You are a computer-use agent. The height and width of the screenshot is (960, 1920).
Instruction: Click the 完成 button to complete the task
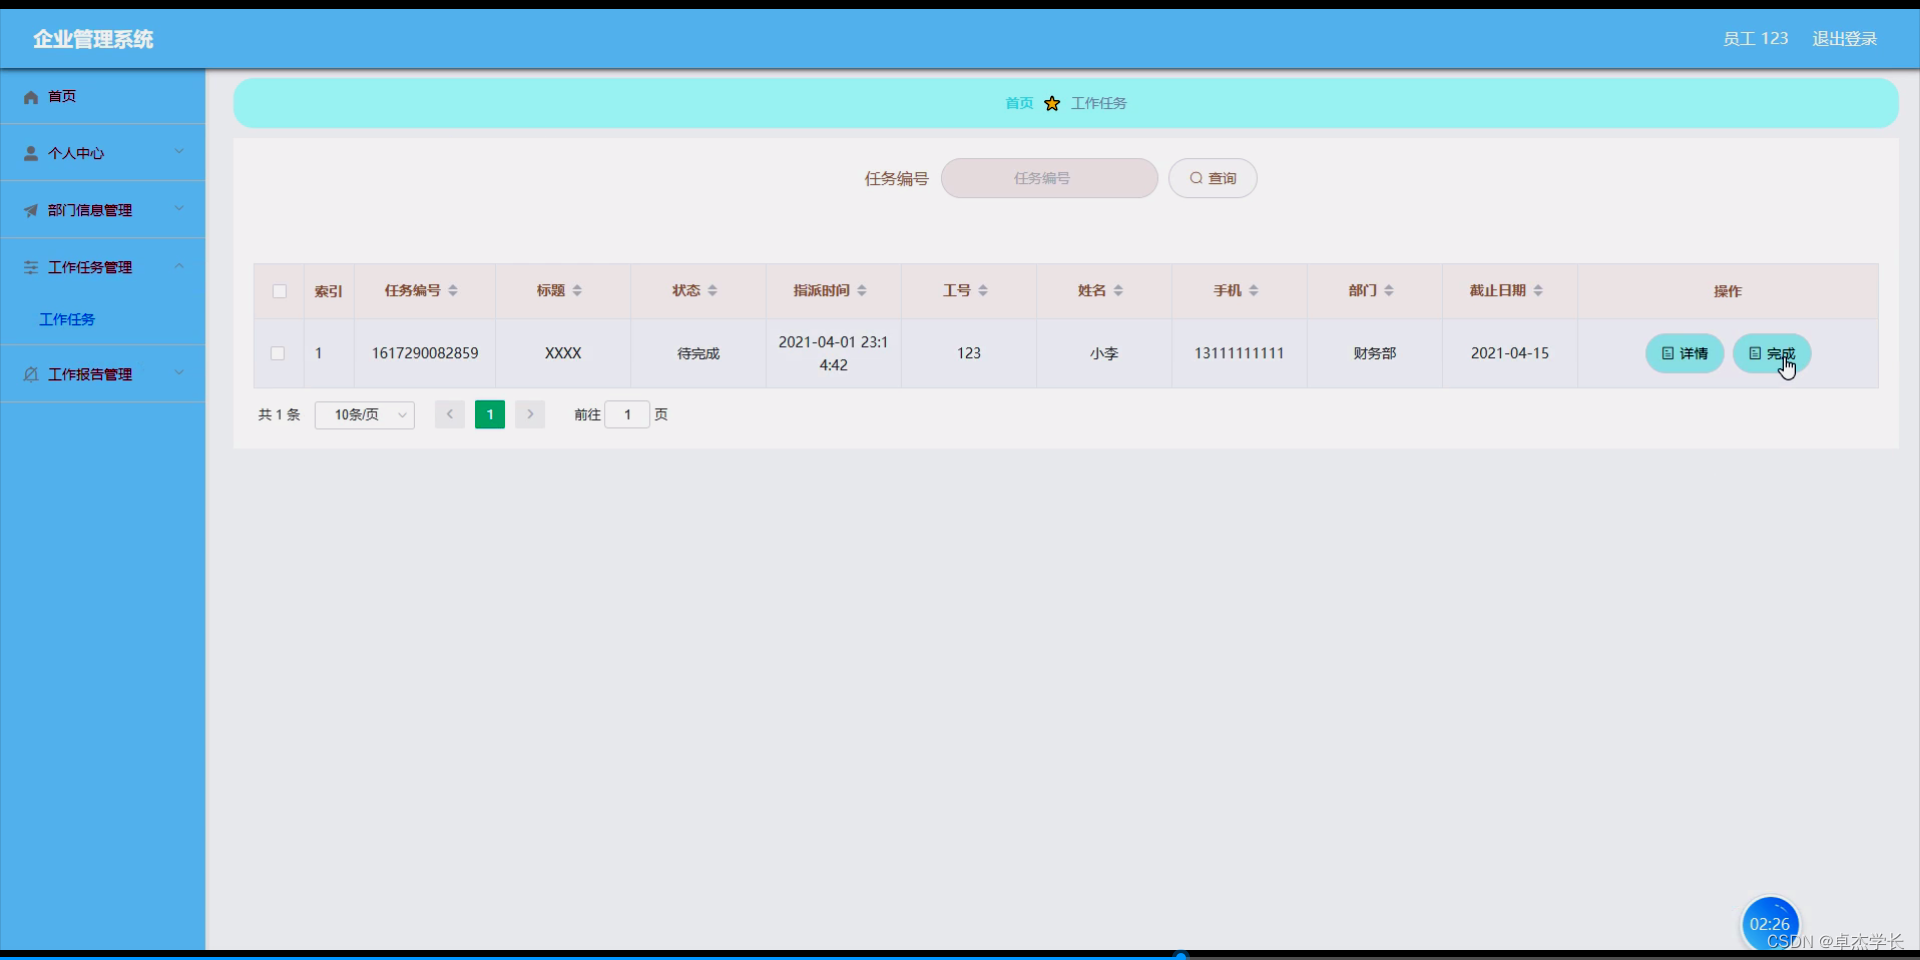[x=1773, y=353]
